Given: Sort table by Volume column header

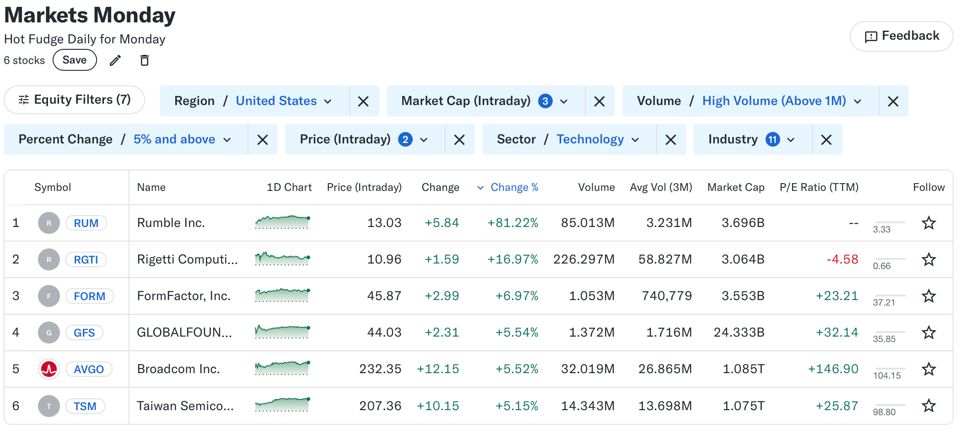Looking at the screenshot, I should click(x=595, y=187).
